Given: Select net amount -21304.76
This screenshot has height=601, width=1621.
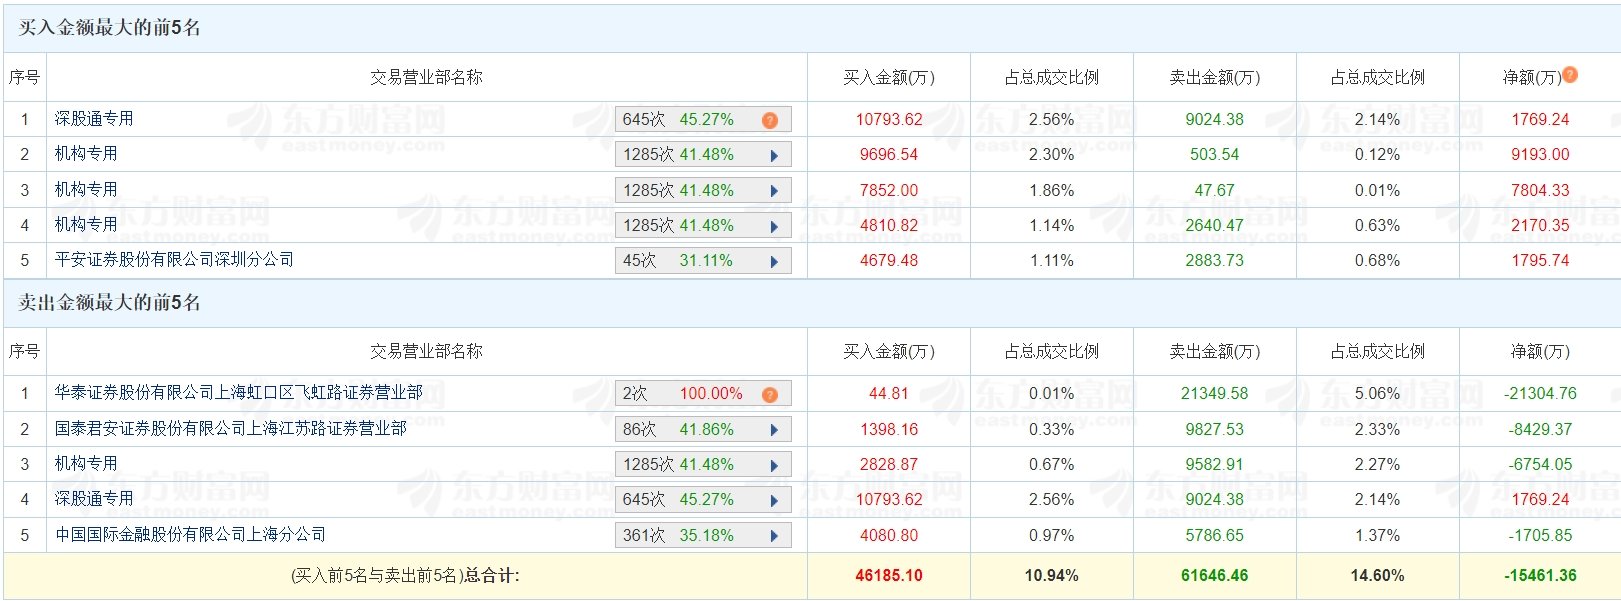Looking at the screenshot, I should click(x=1540, y=394).
